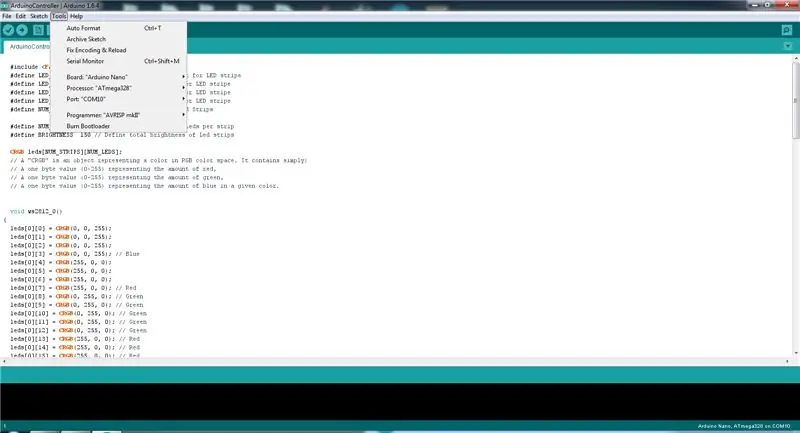Expand Board: "Arduino Nano" submenu
800x433 pixels.
point(118,77)
